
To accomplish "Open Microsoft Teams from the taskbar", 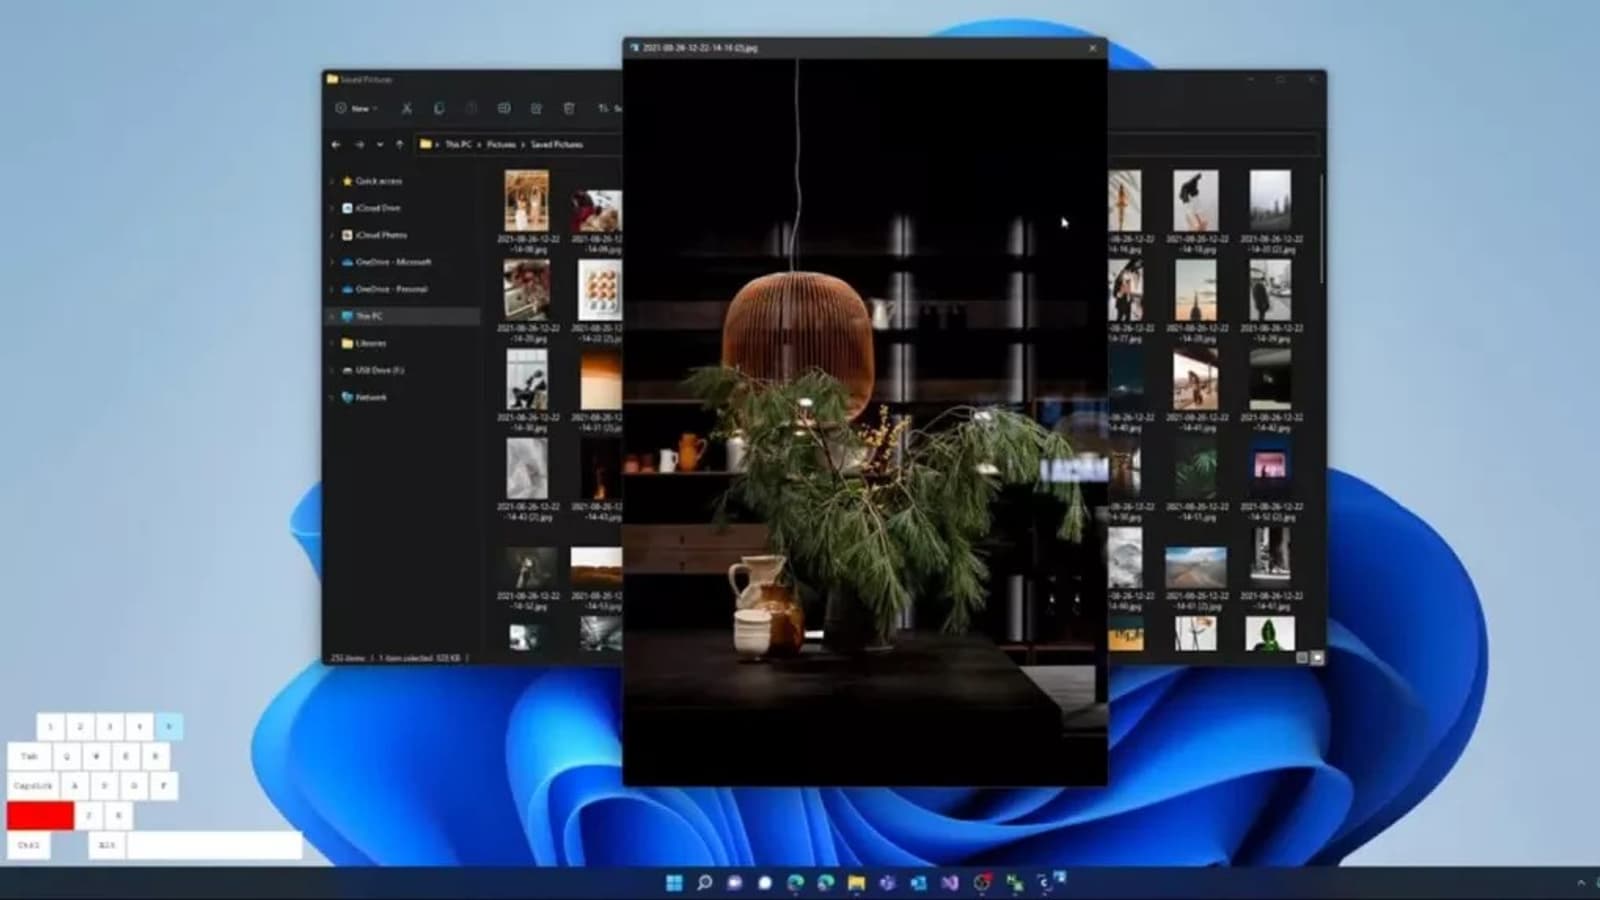I will 887,882.
